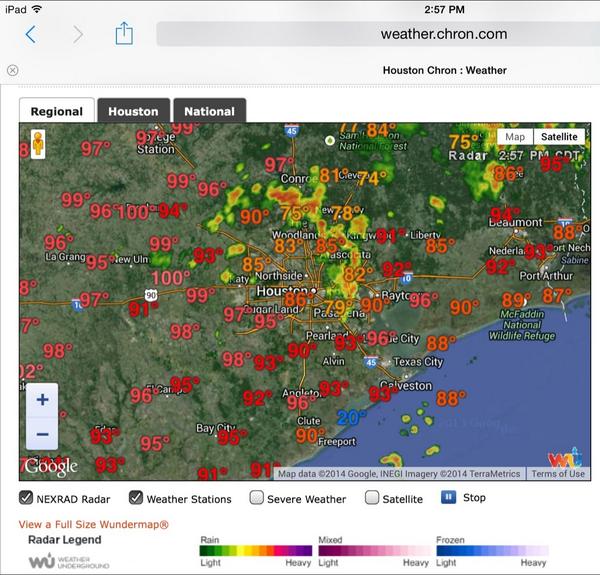
Task: Open the National tab
Action: point(209,111)
